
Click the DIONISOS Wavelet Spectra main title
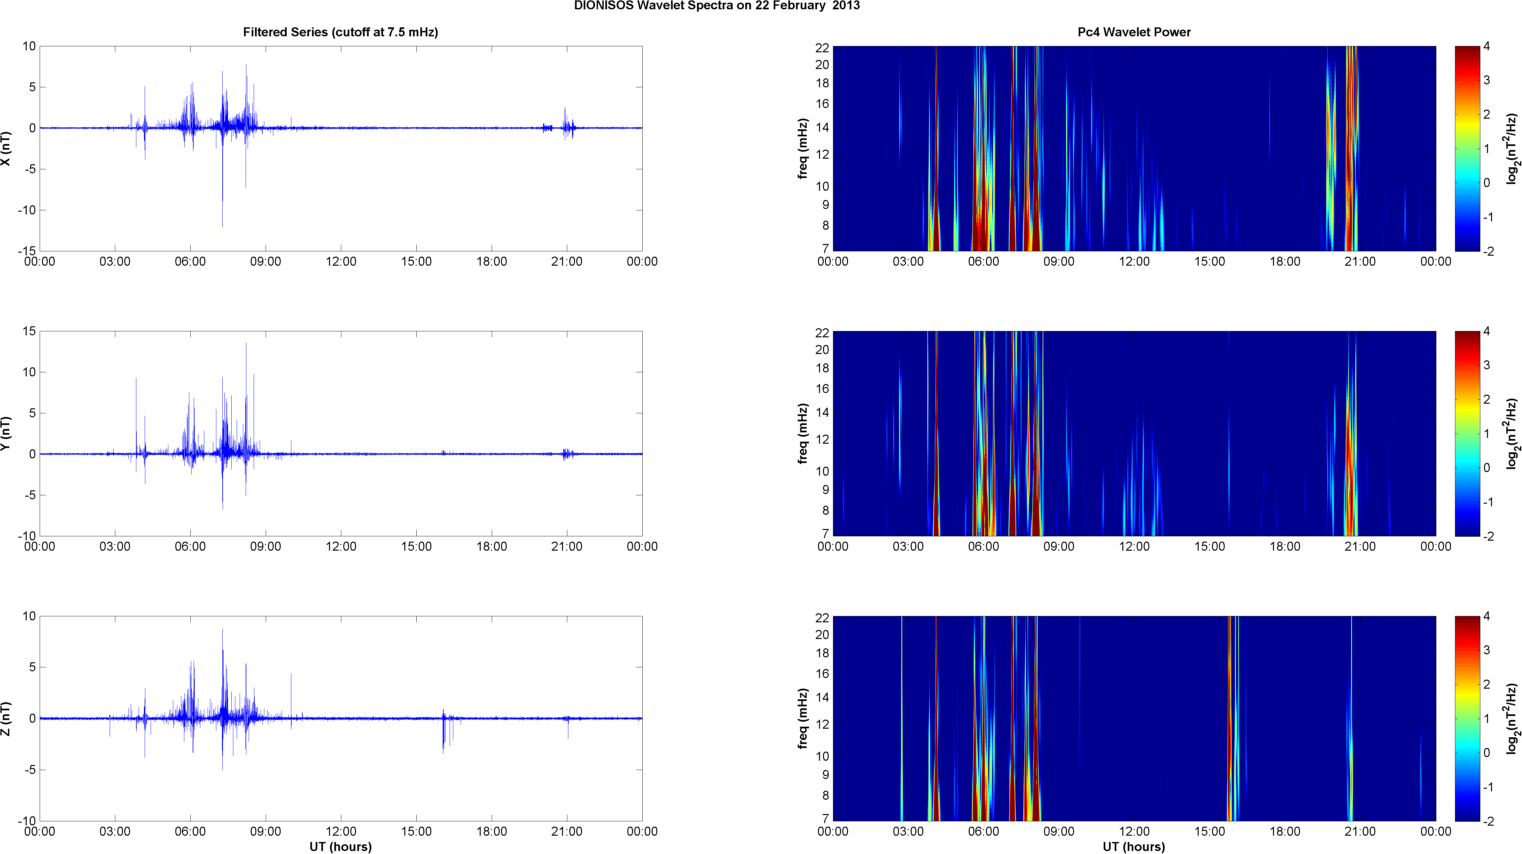pos(716,6)
